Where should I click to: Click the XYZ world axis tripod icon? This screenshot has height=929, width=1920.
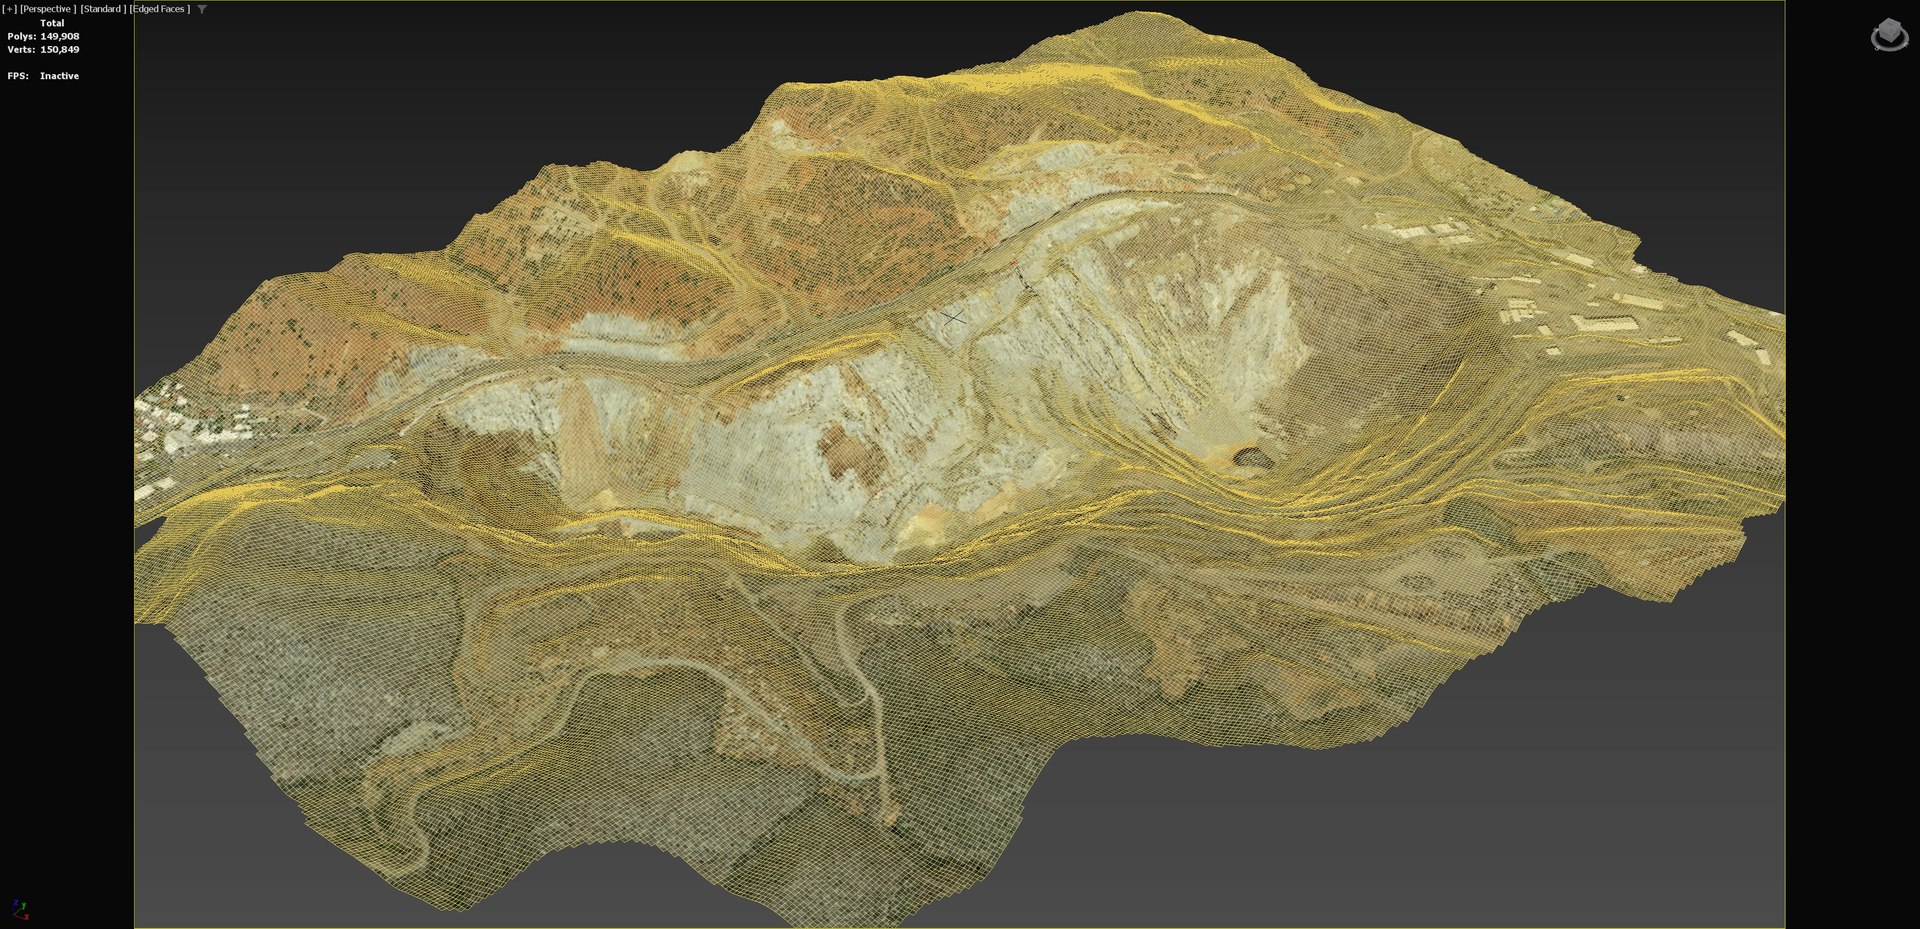pos(20,909)
